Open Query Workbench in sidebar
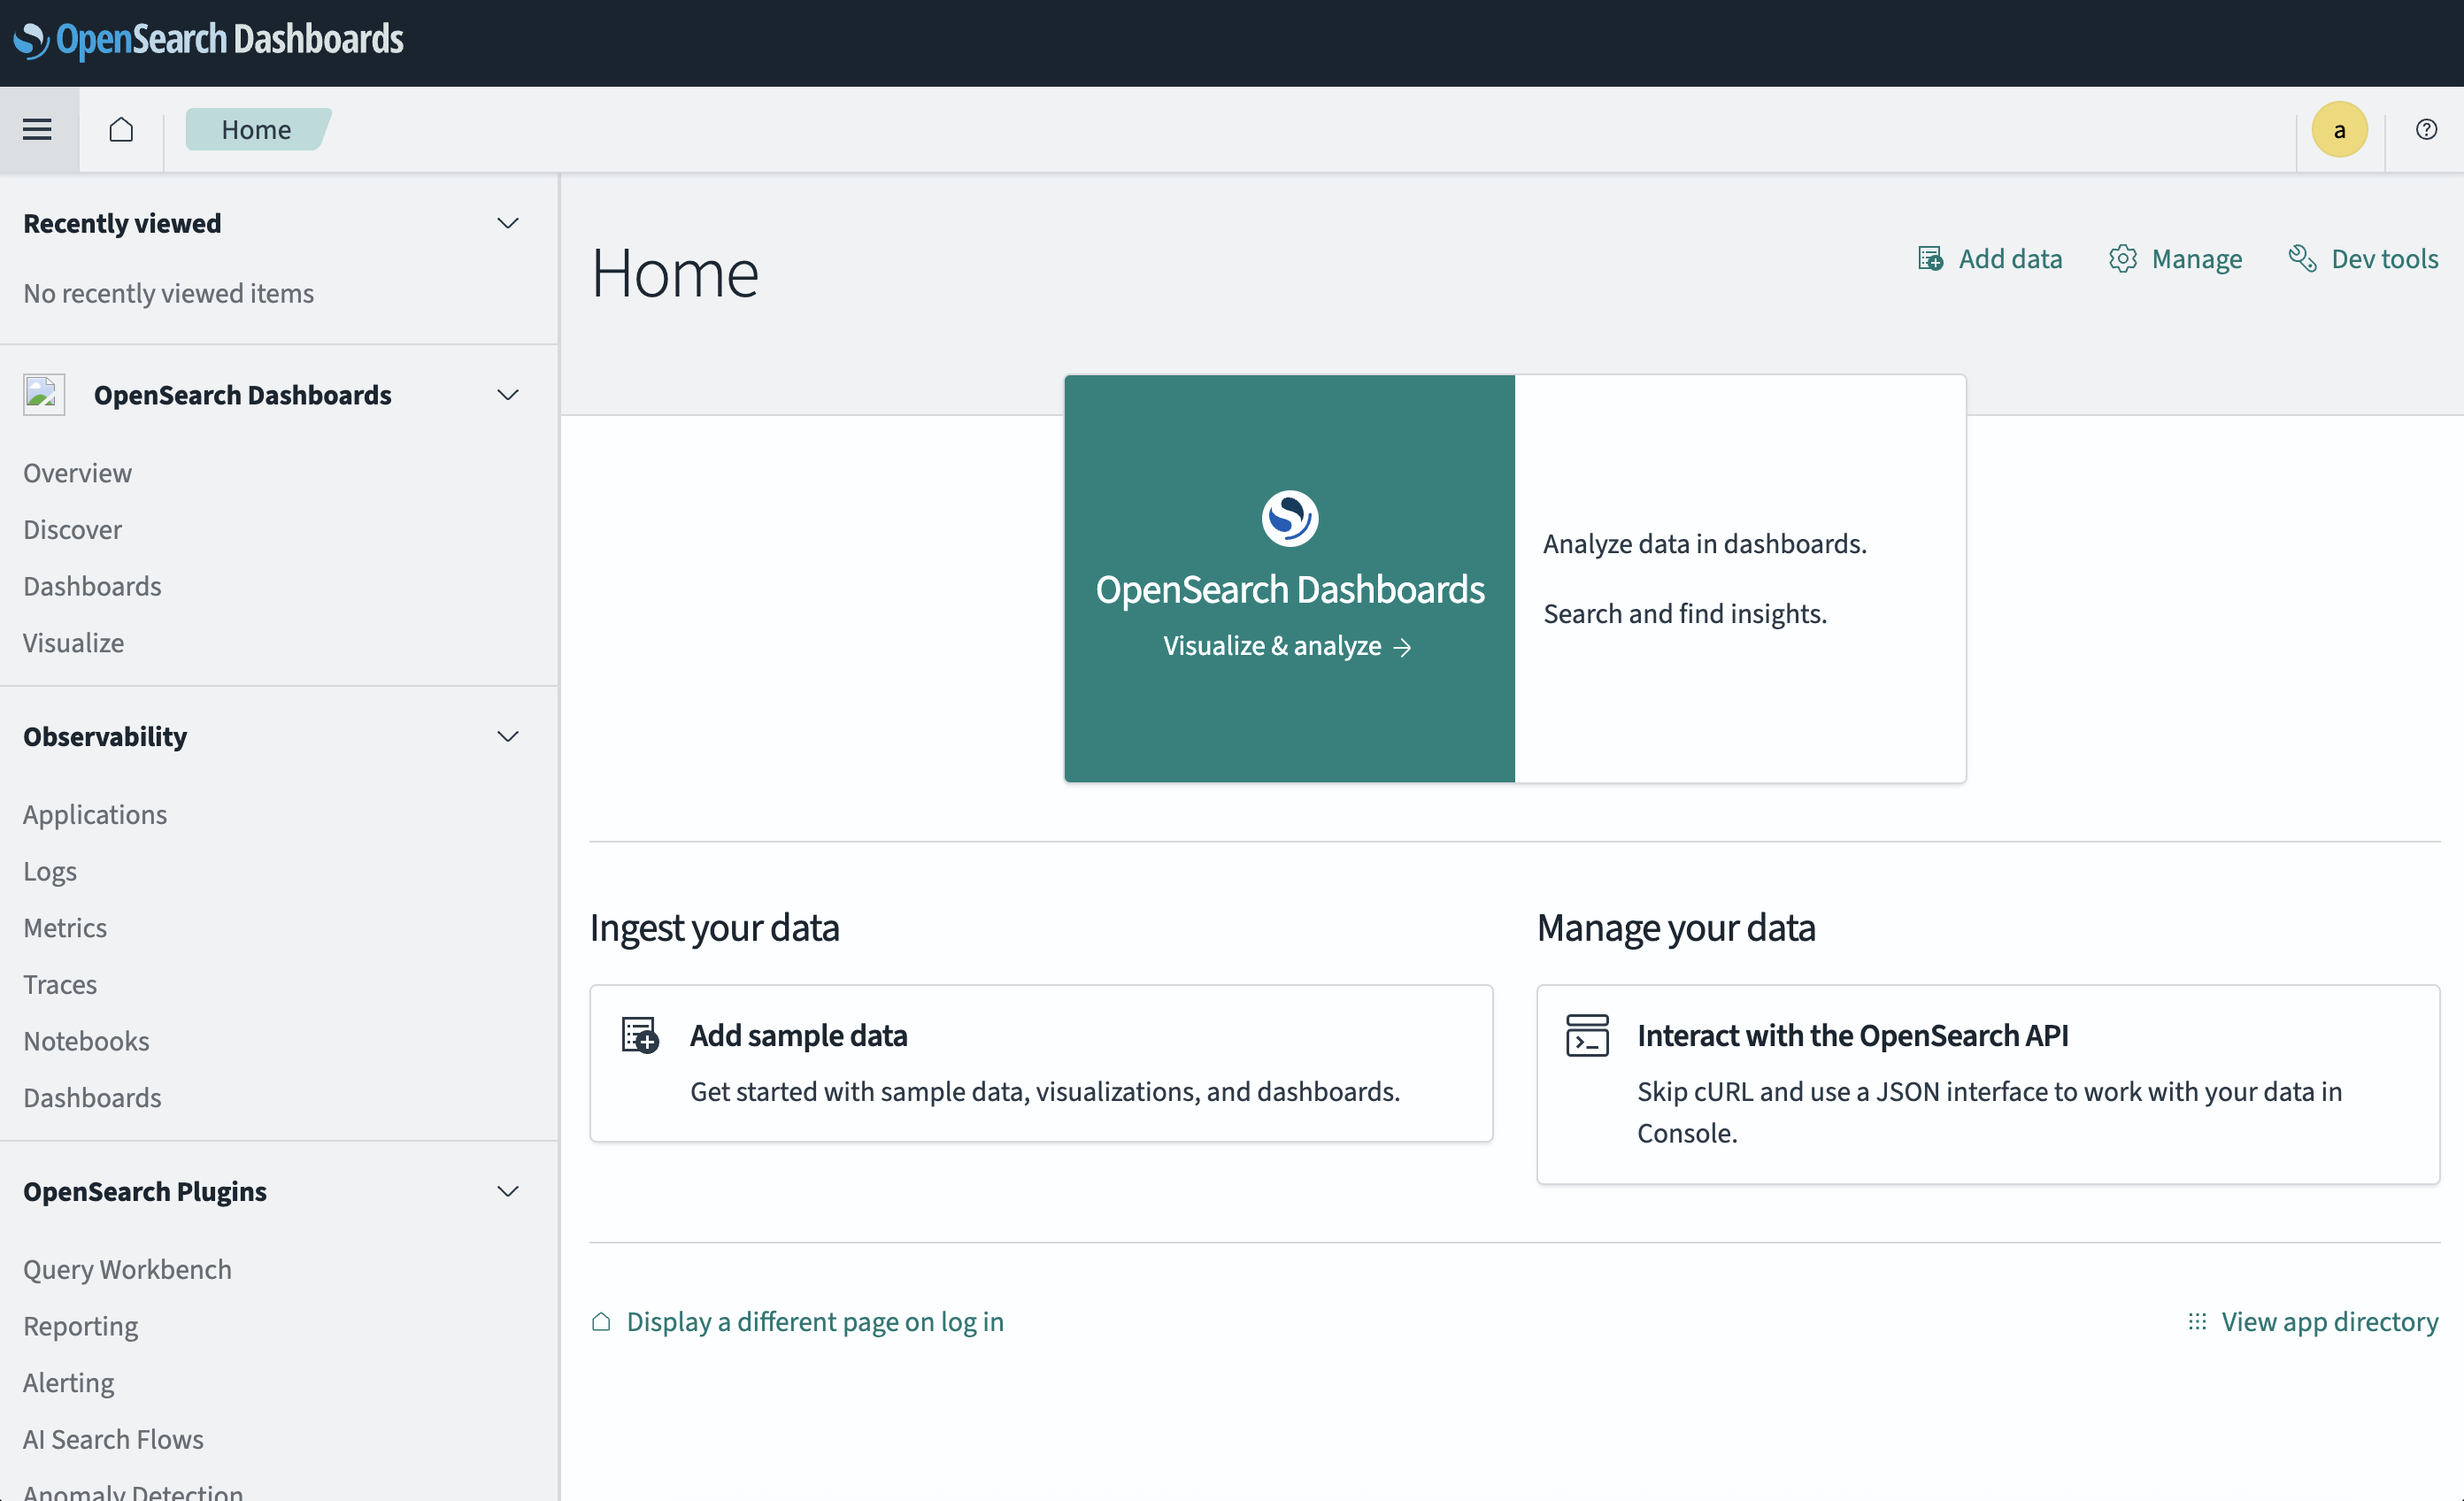The width and height of the screenshot is (2464, 1501). 127,1268
